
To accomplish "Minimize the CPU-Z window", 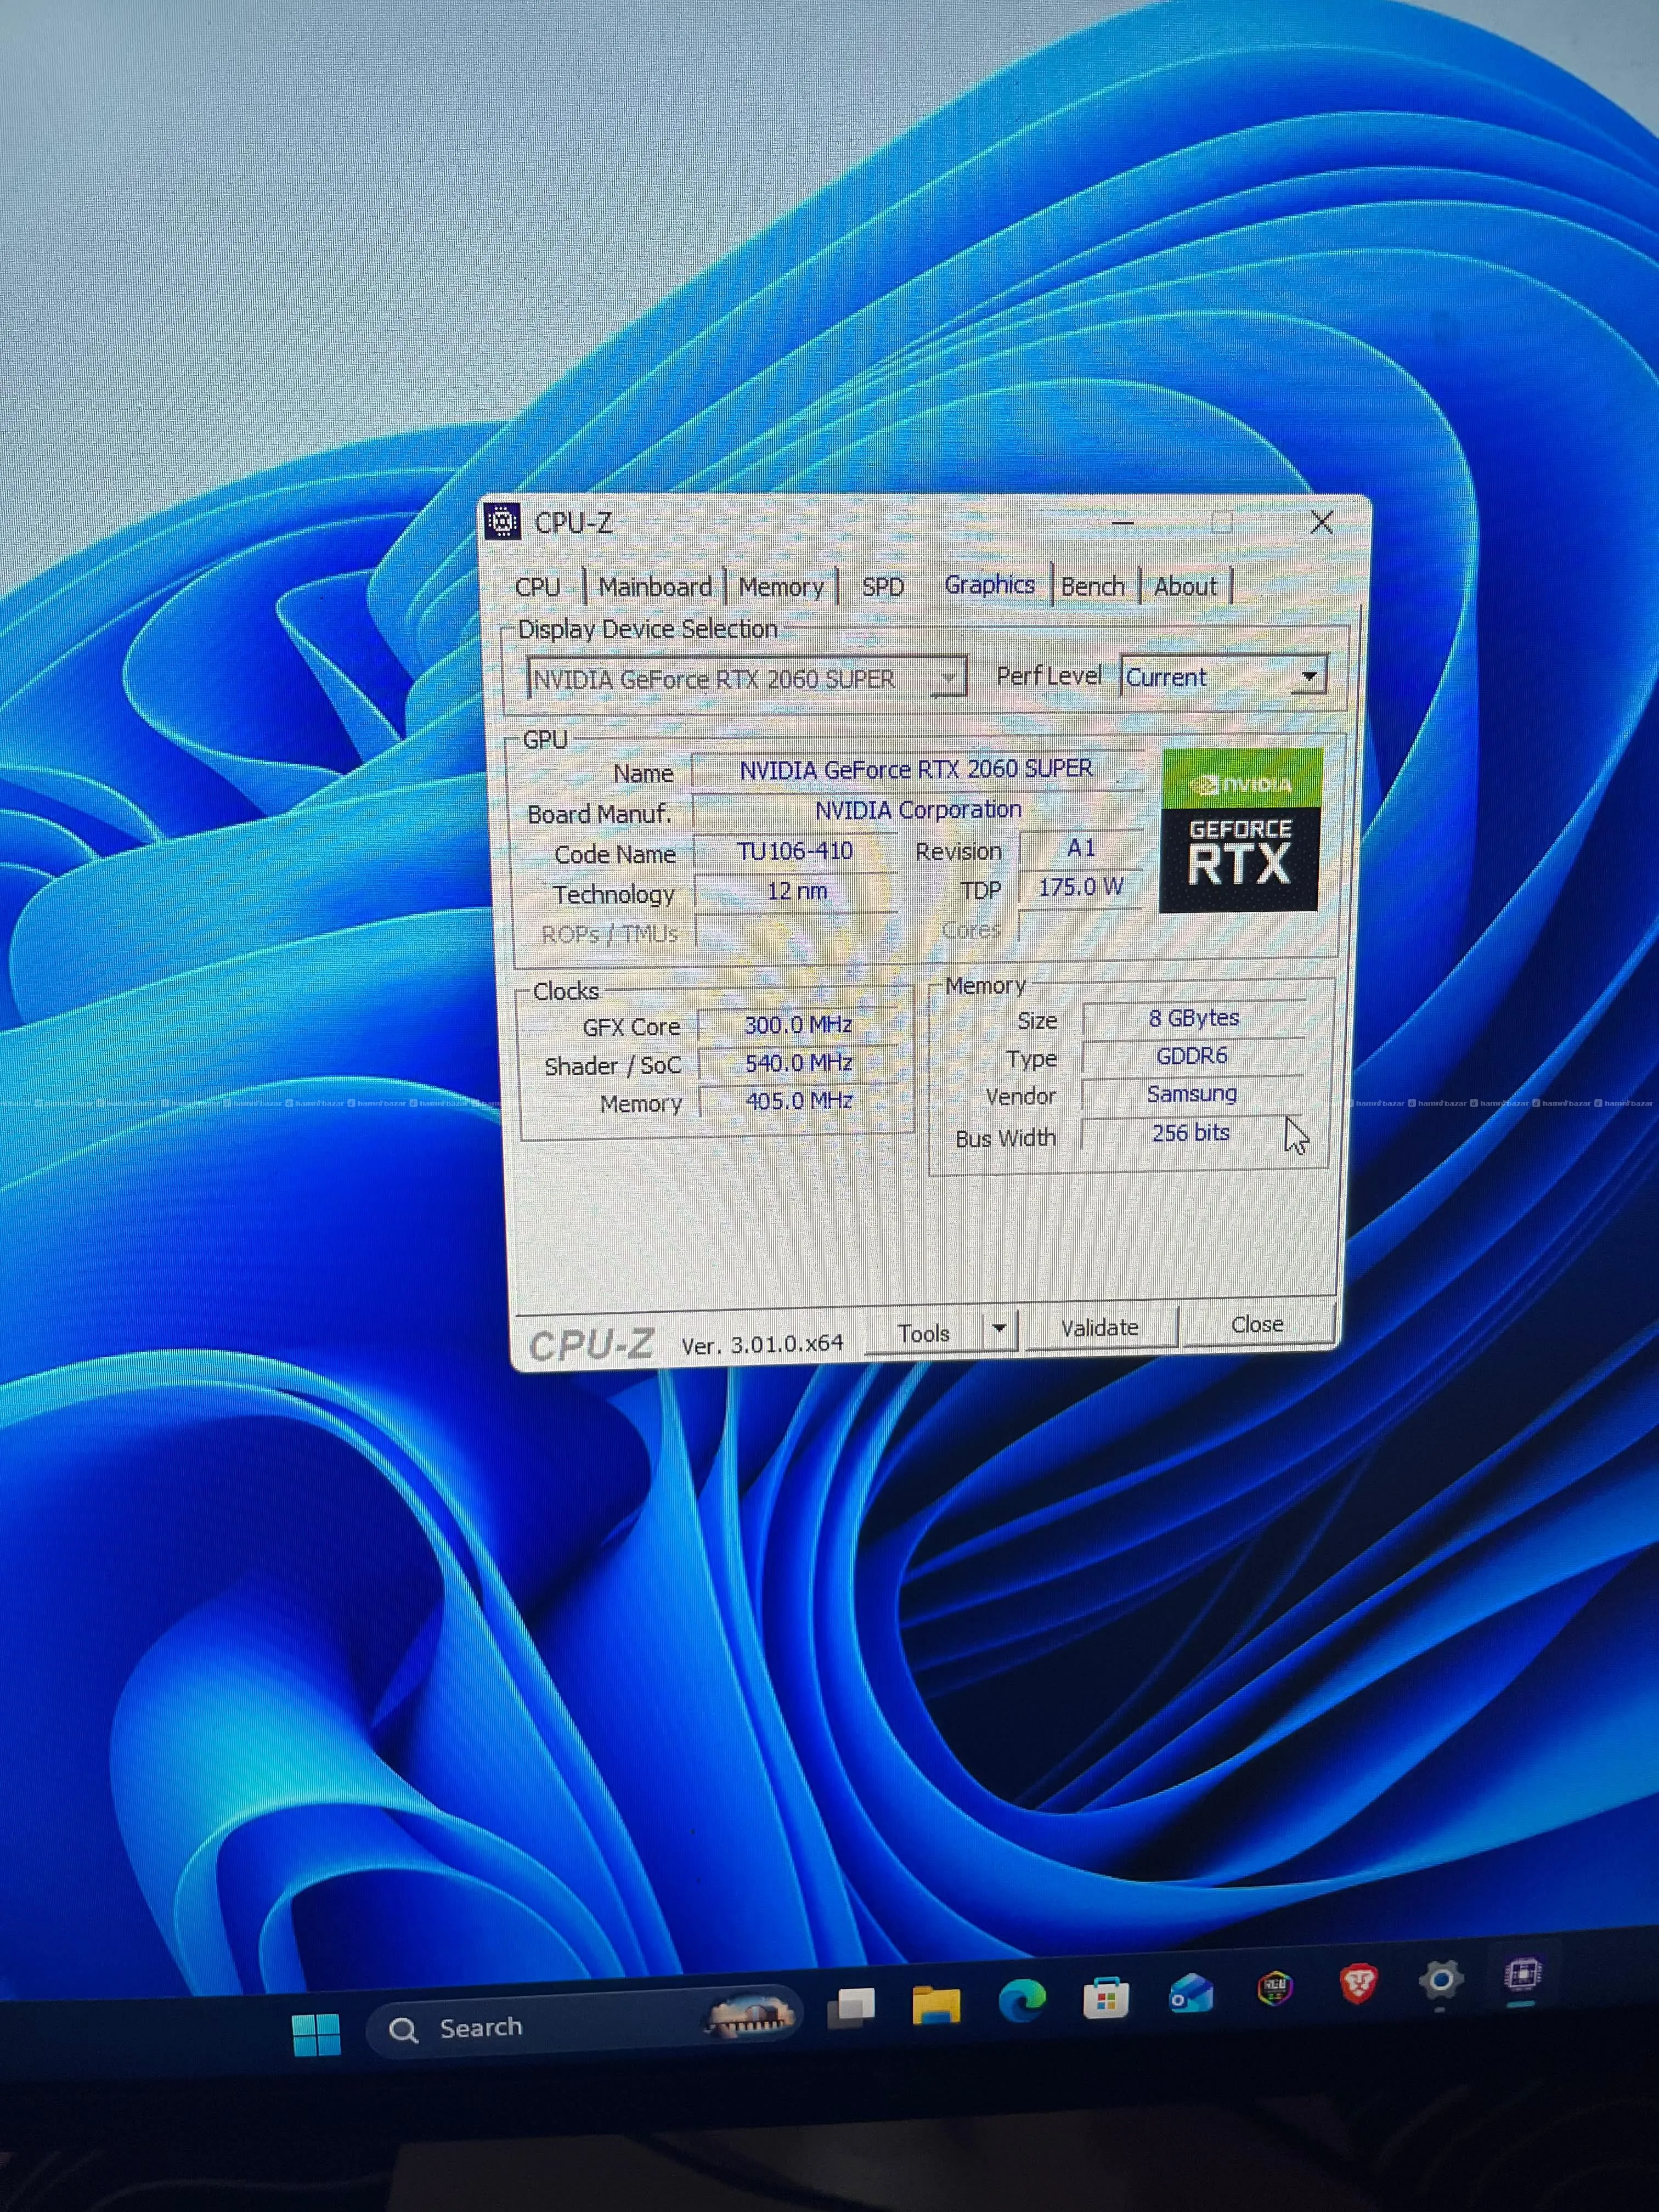I will coord(1123,522).
